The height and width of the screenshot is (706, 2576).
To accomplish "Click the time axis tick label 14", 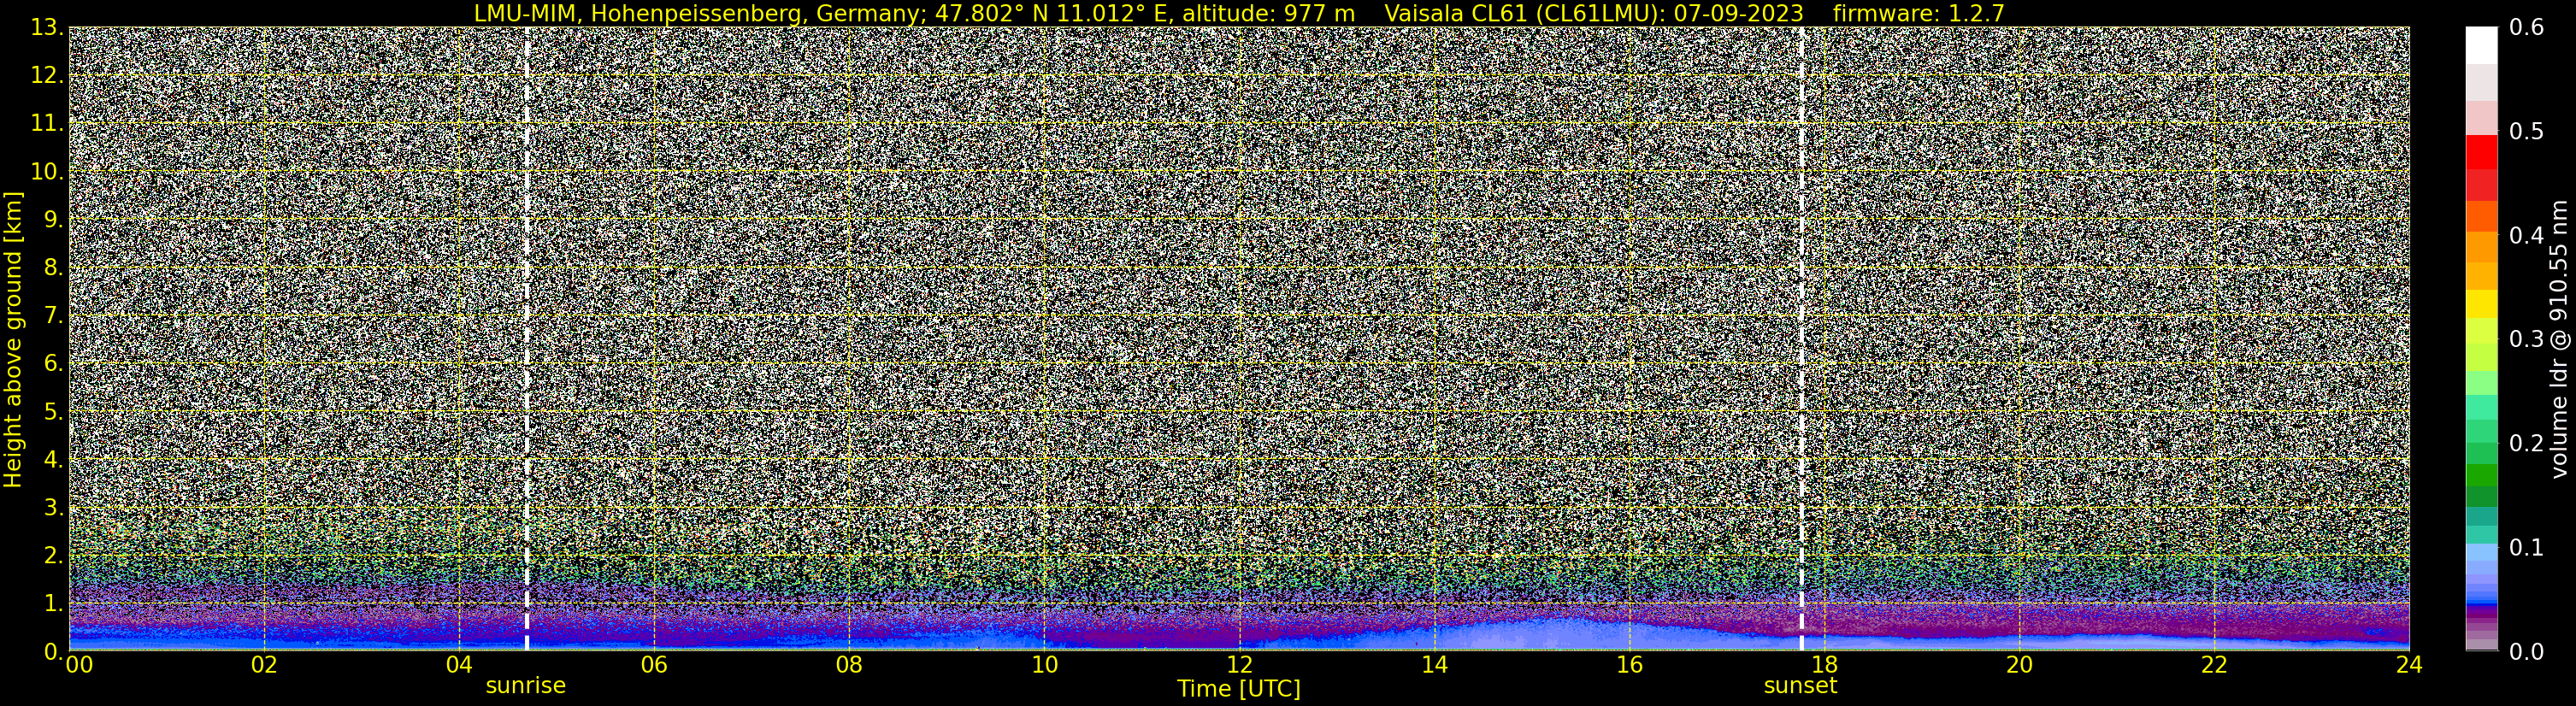I will 1434,666.
